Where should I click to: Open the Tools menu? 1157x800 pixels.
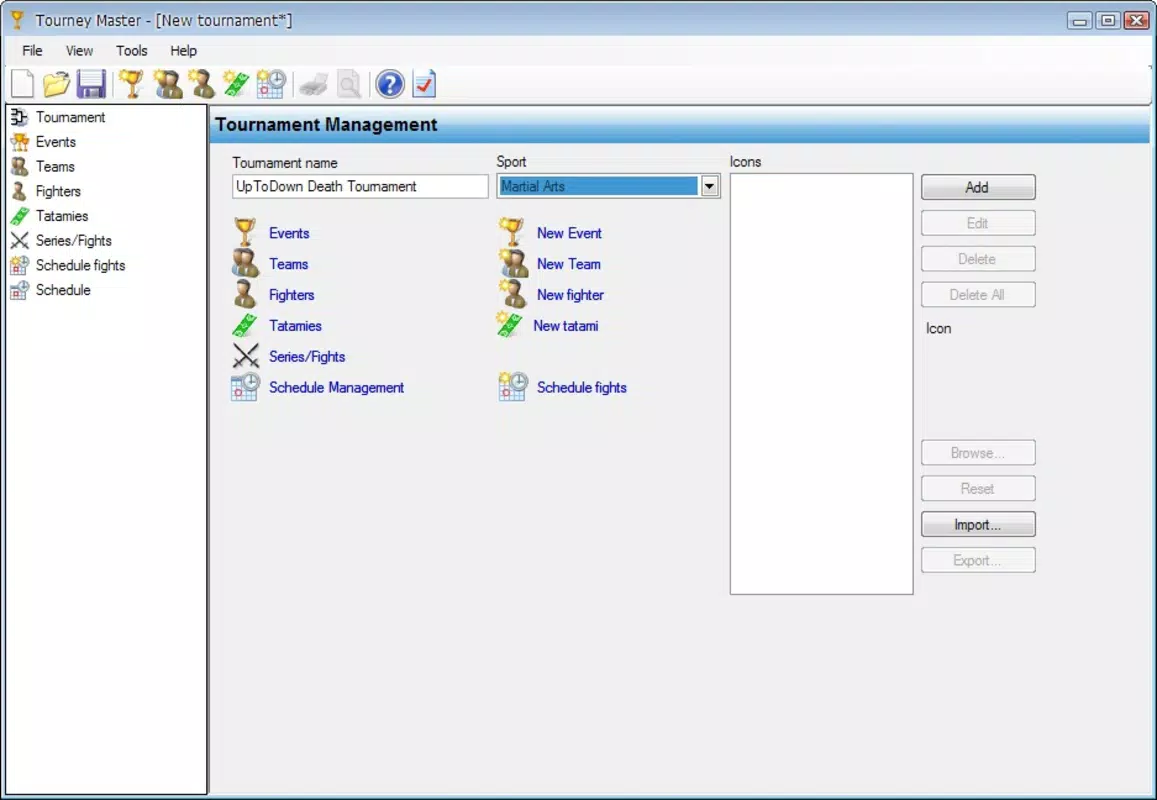[x=131, y=51]
